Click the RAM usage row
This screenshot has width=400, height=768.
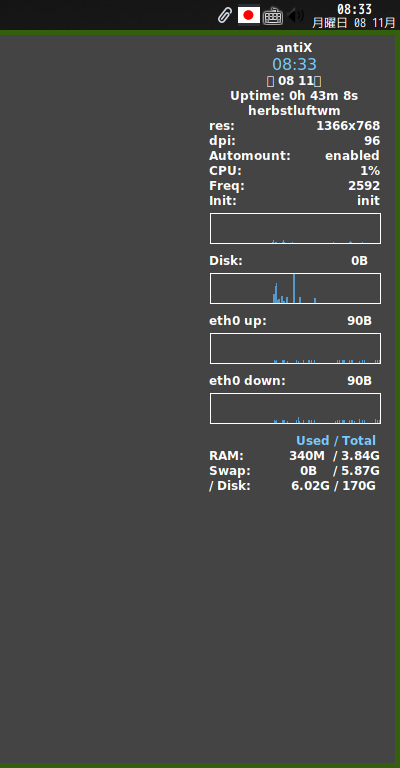(x=294, y=456)
